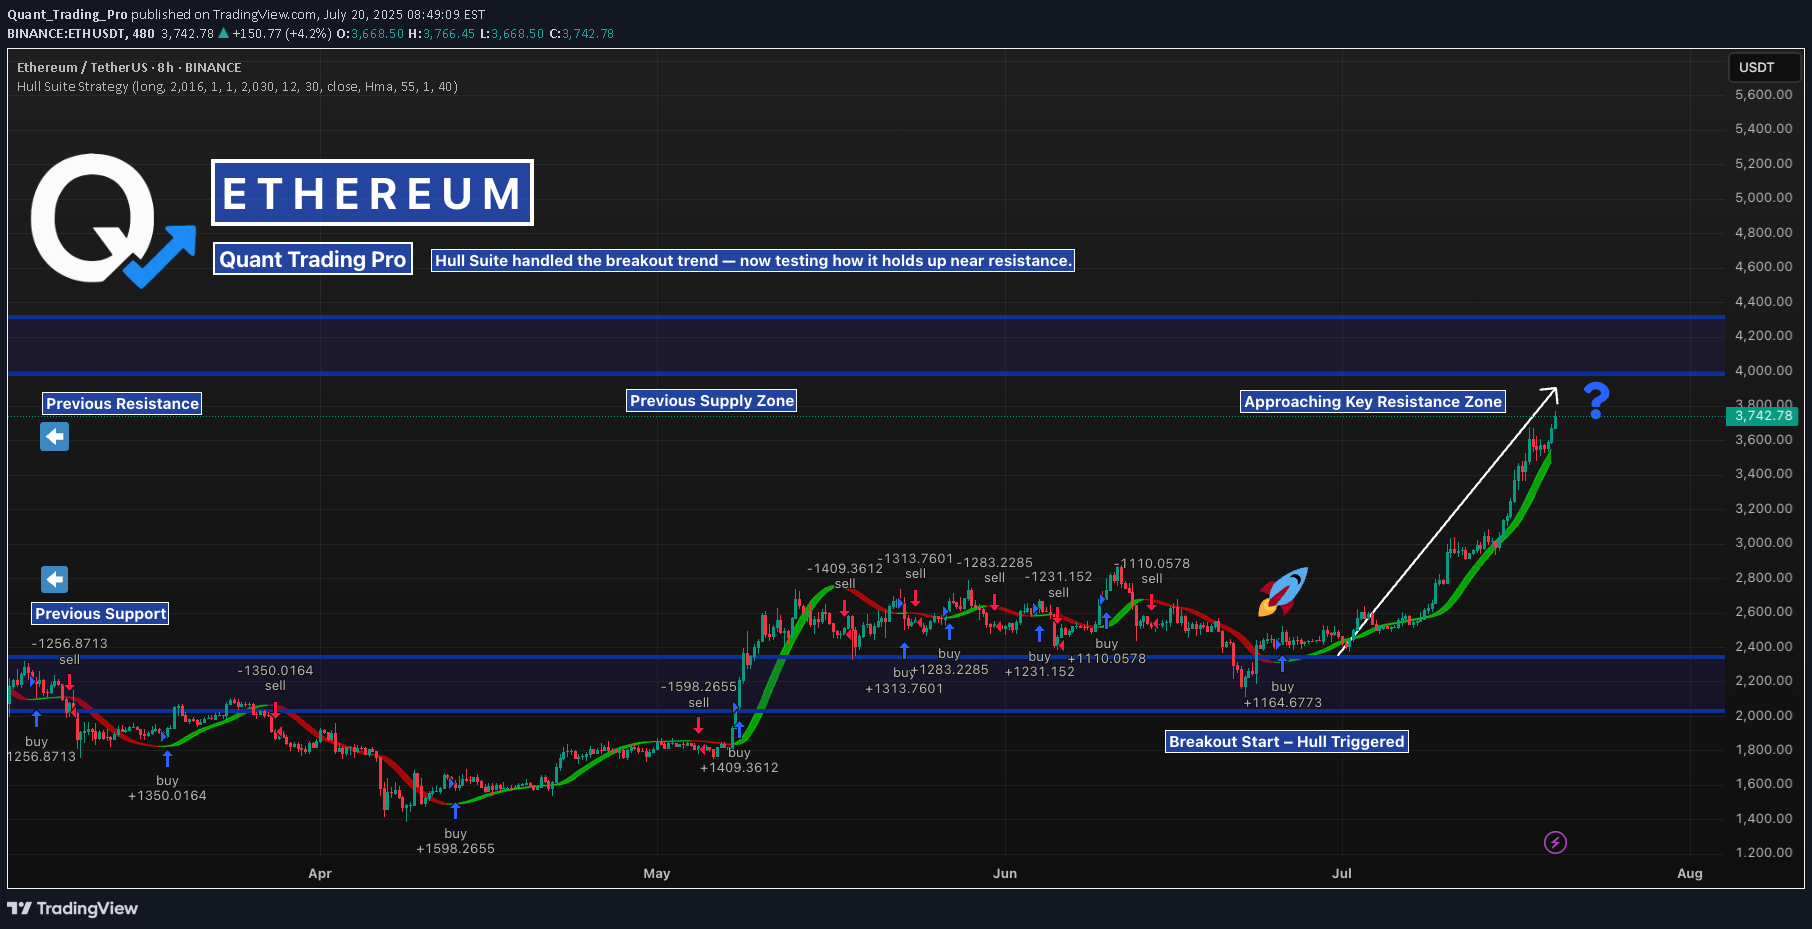This screenshot has height=929, width=1812.
Task: Click the header price 3,742.78 beside the symbol
Action: [187, 34]
